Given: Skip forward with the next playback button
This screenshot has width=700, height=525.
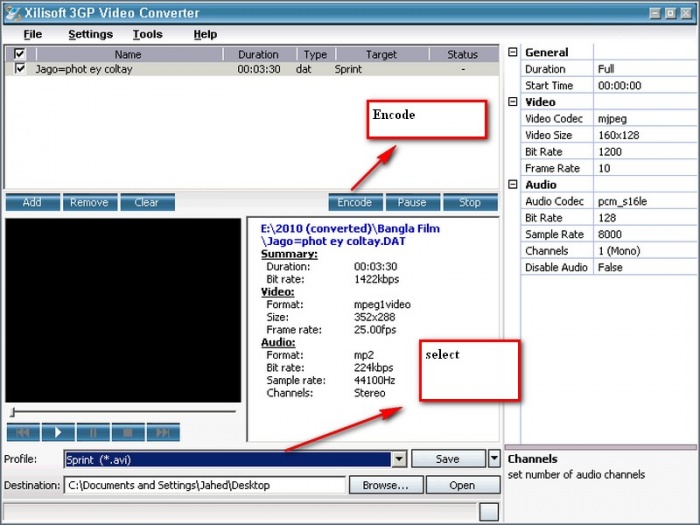Looking at the screenshot, I should (x=163, y=432).
